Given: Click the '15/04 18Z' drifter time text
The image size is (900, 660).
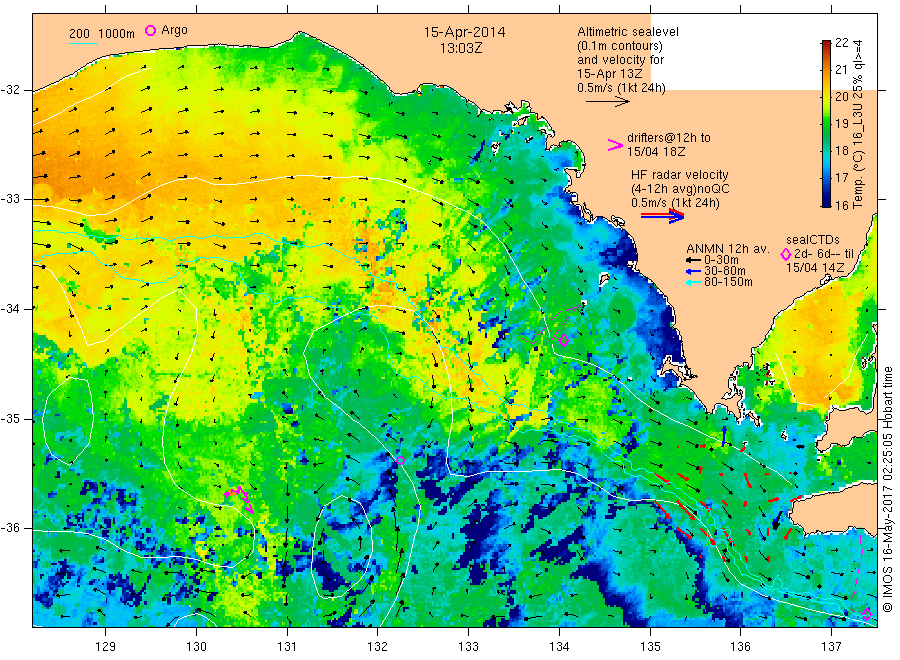Looking at the screenshot, I should [x=656, y=152].
